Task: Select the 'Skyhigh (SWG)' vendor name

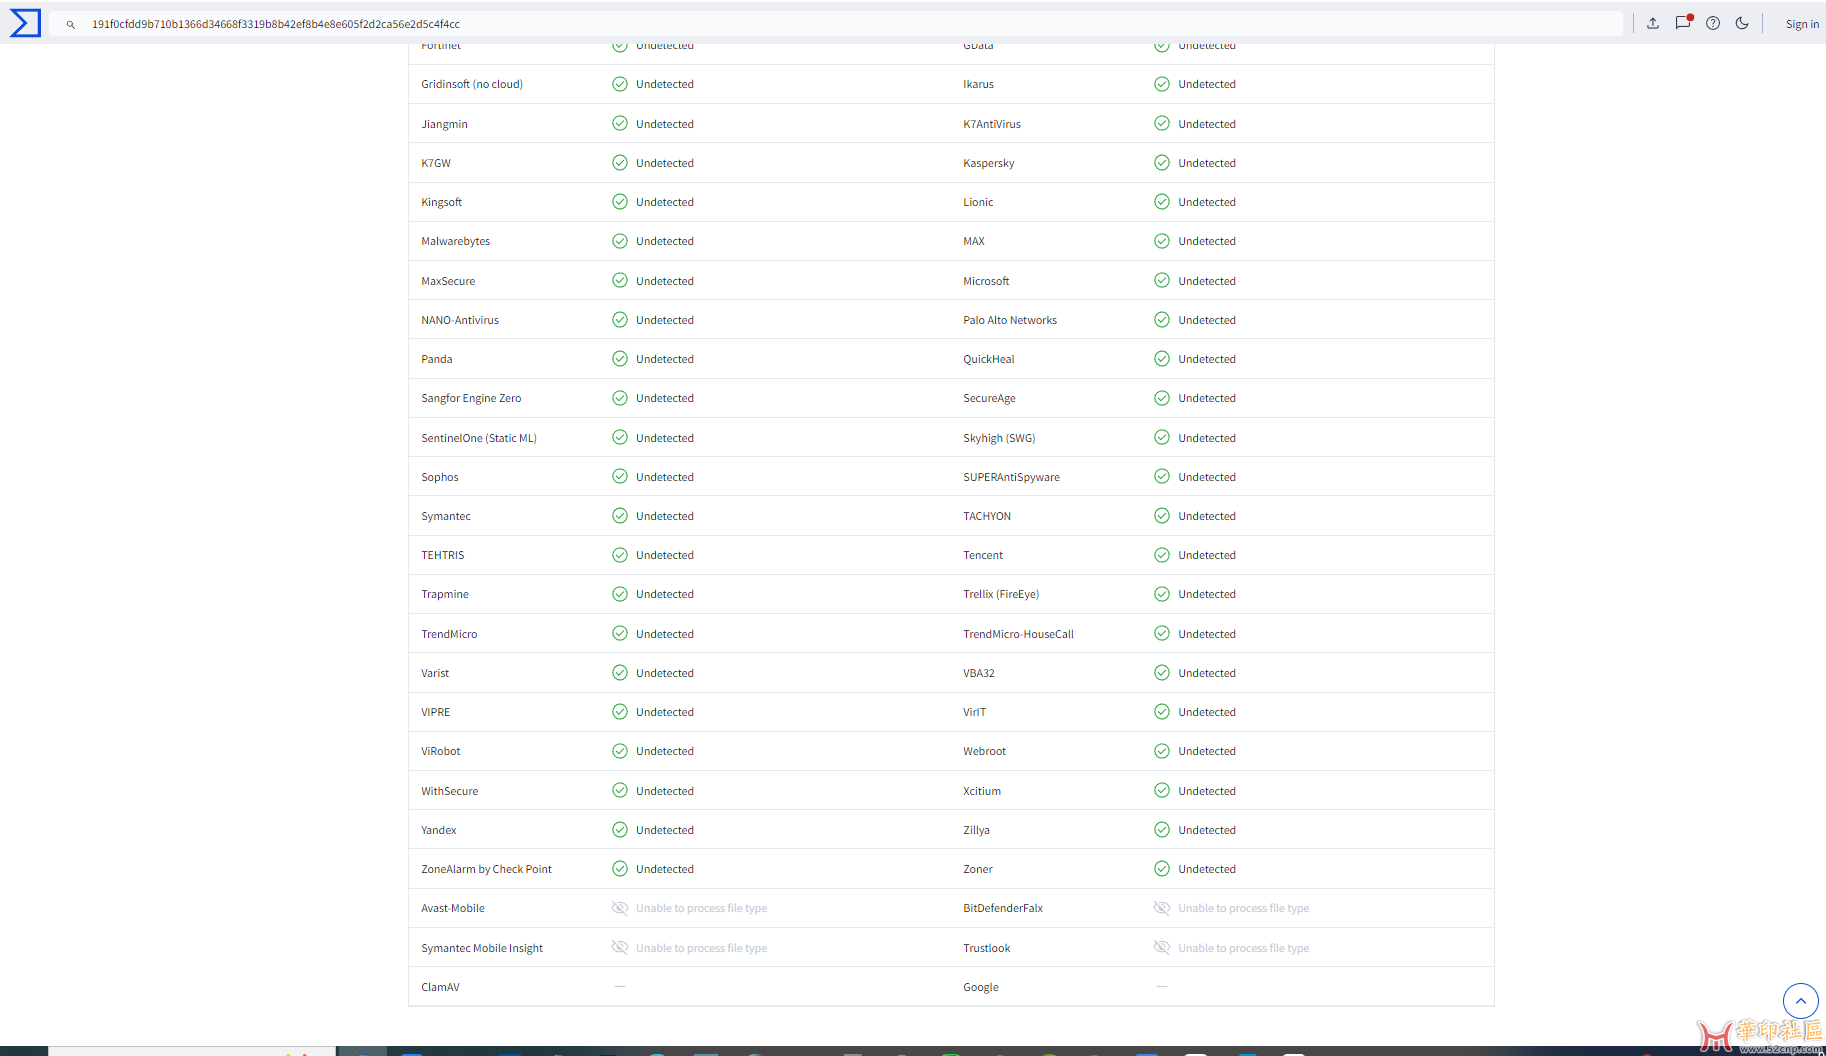Action: pos(999,438)
